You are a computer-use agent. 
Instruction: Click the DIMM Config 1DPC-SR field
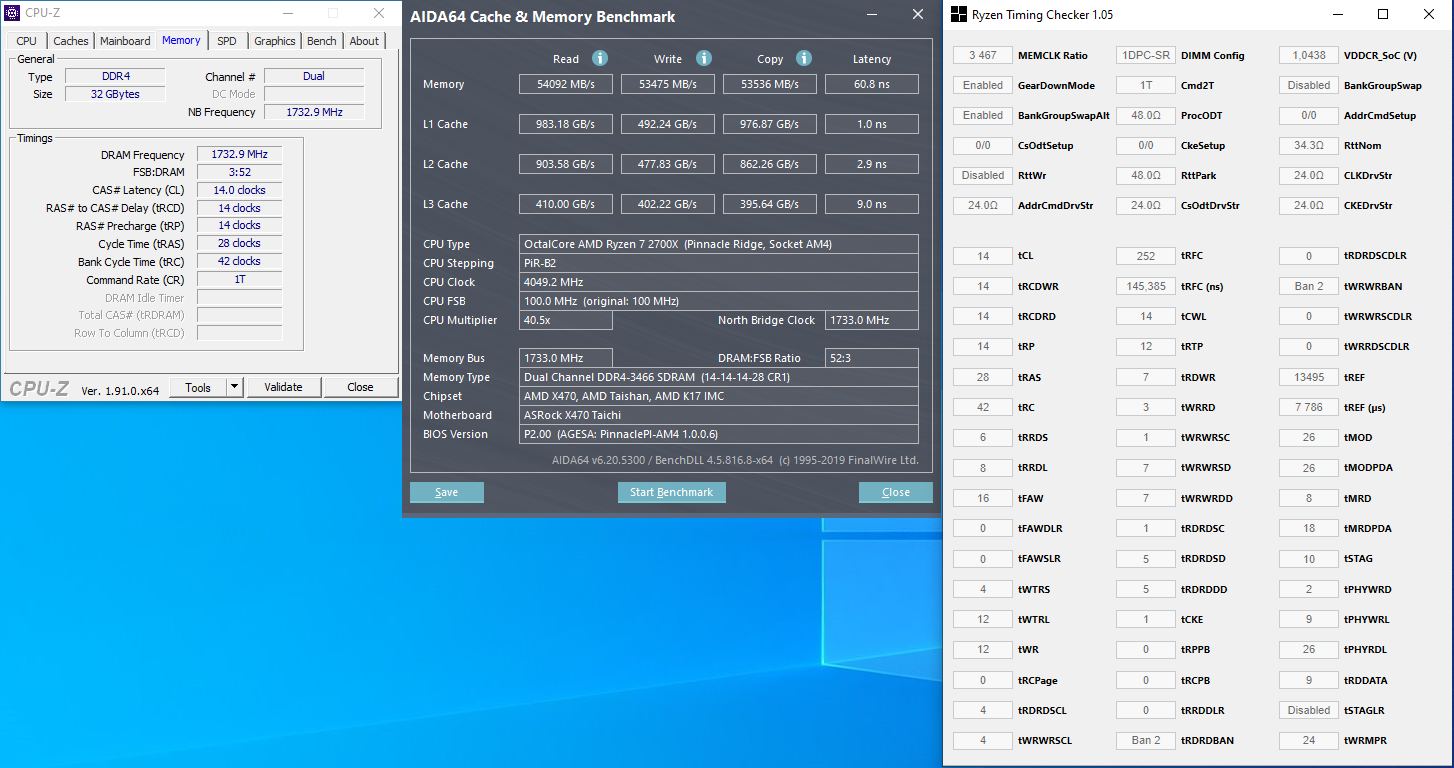[1146, 56]
